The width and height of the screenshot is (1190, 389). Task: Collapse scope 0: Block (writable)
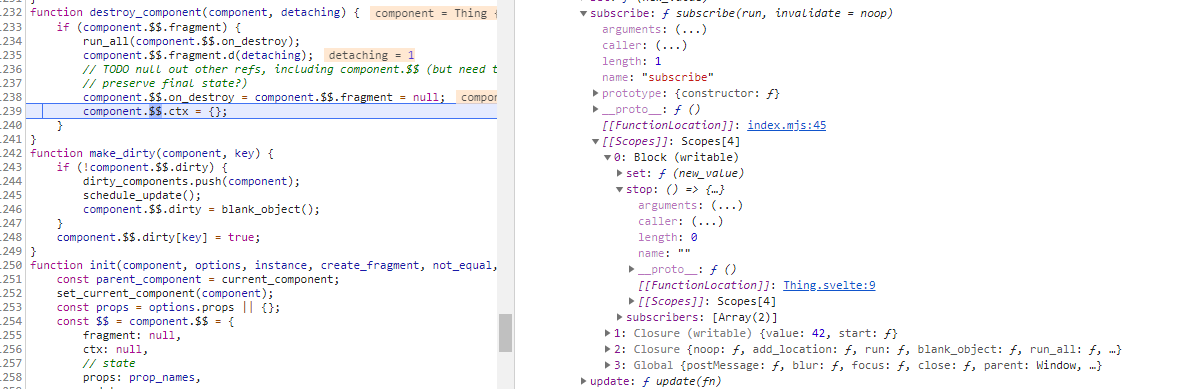point(607,157)
